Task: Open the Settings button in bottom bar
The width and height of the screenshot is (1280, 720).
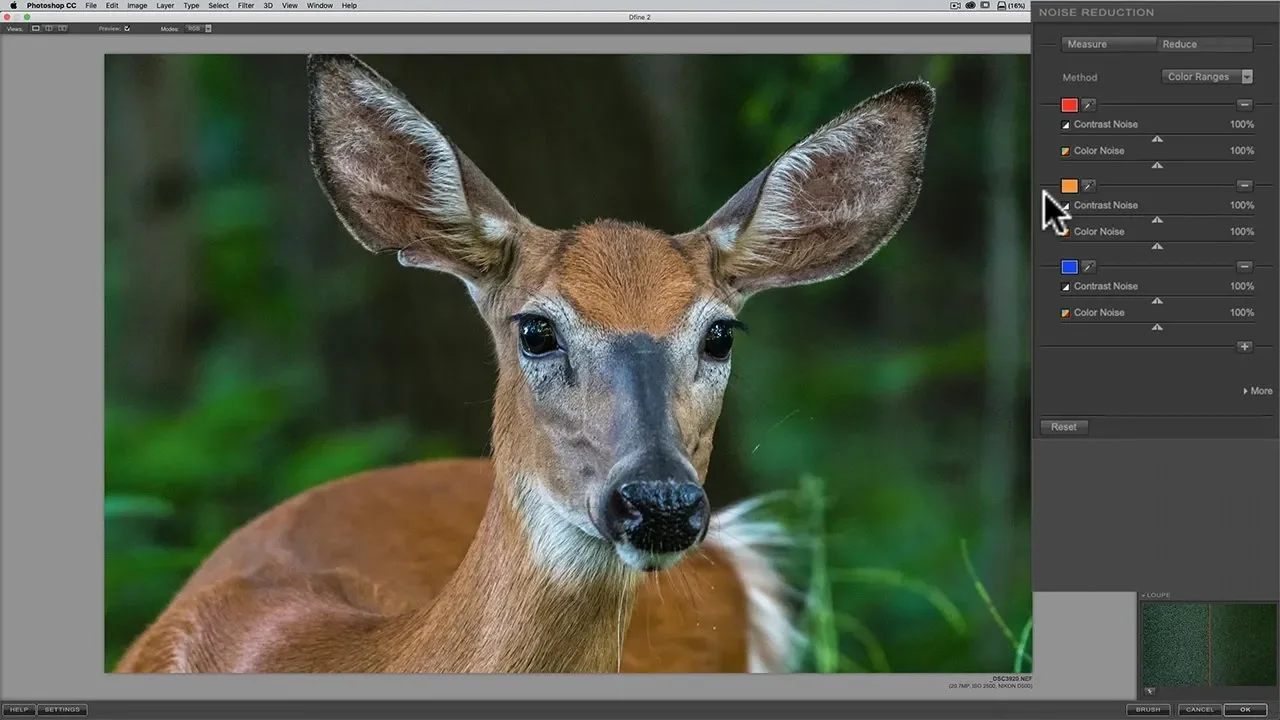Action: pos(62,710)
